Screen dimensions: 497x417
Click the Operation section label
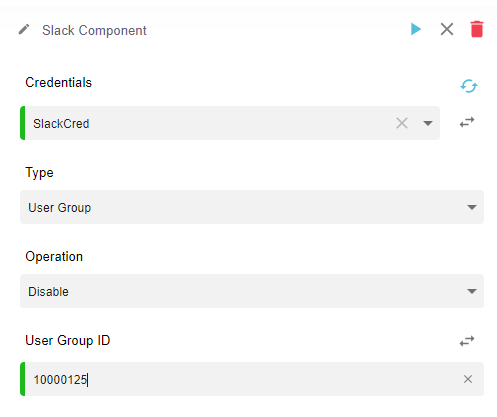coord(54,256)
